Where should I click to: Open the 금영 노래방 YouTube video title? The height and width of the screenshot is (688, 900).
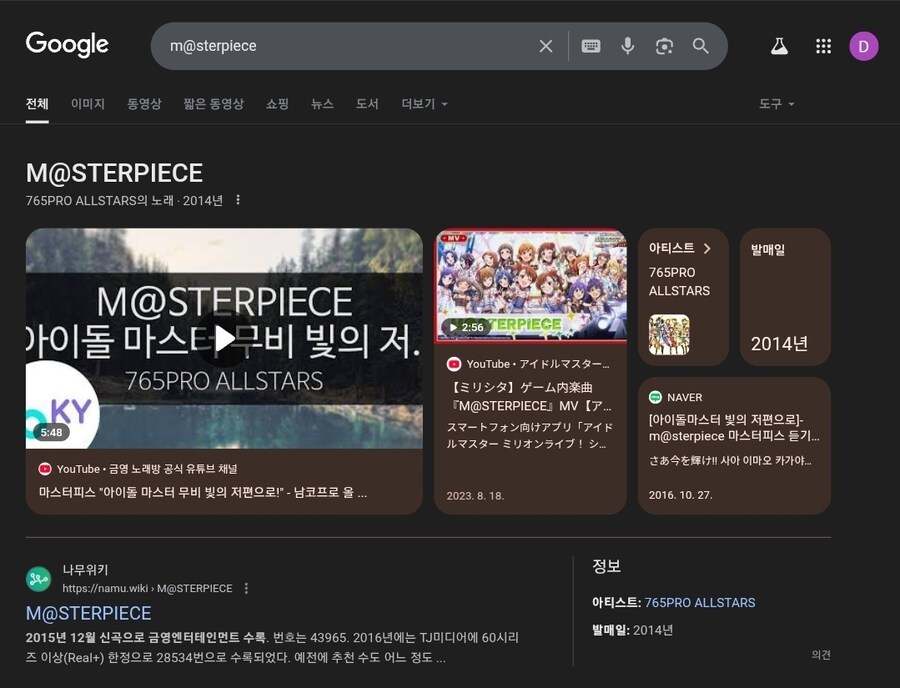click(x=203, y=492)
